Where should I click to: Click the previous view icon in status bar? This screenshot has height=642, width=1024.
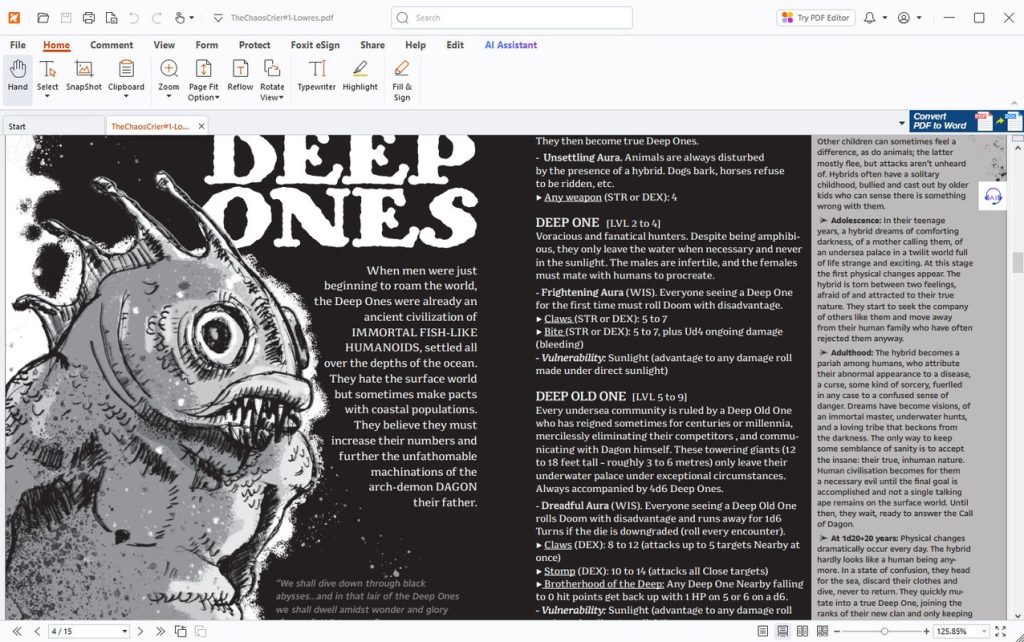[x=180, y=631]
